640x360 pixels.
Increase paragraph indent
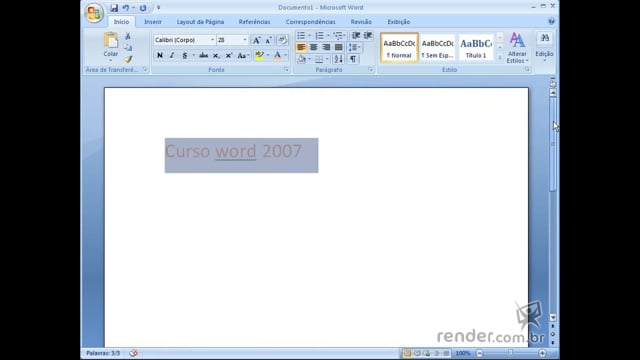[x=368, y=36]
